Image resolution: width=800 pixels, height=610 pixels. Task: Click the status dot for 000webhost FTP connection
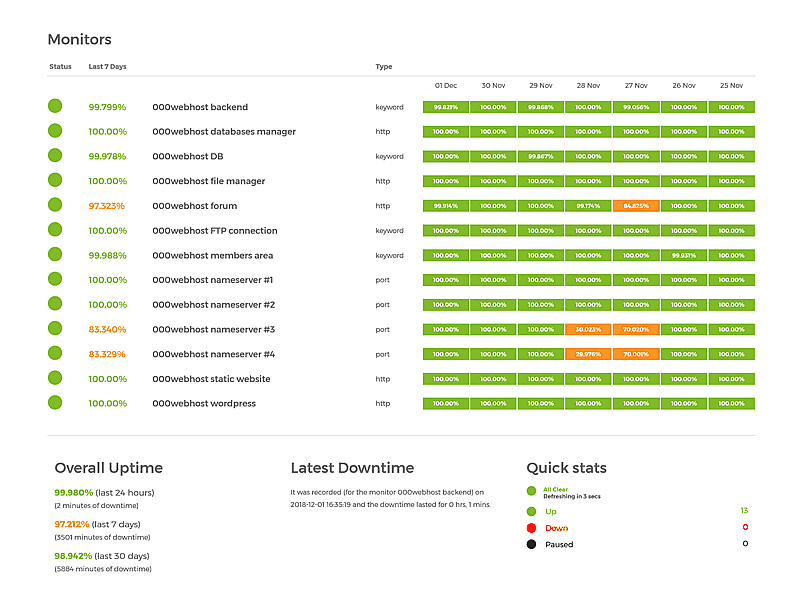point(55,230)
